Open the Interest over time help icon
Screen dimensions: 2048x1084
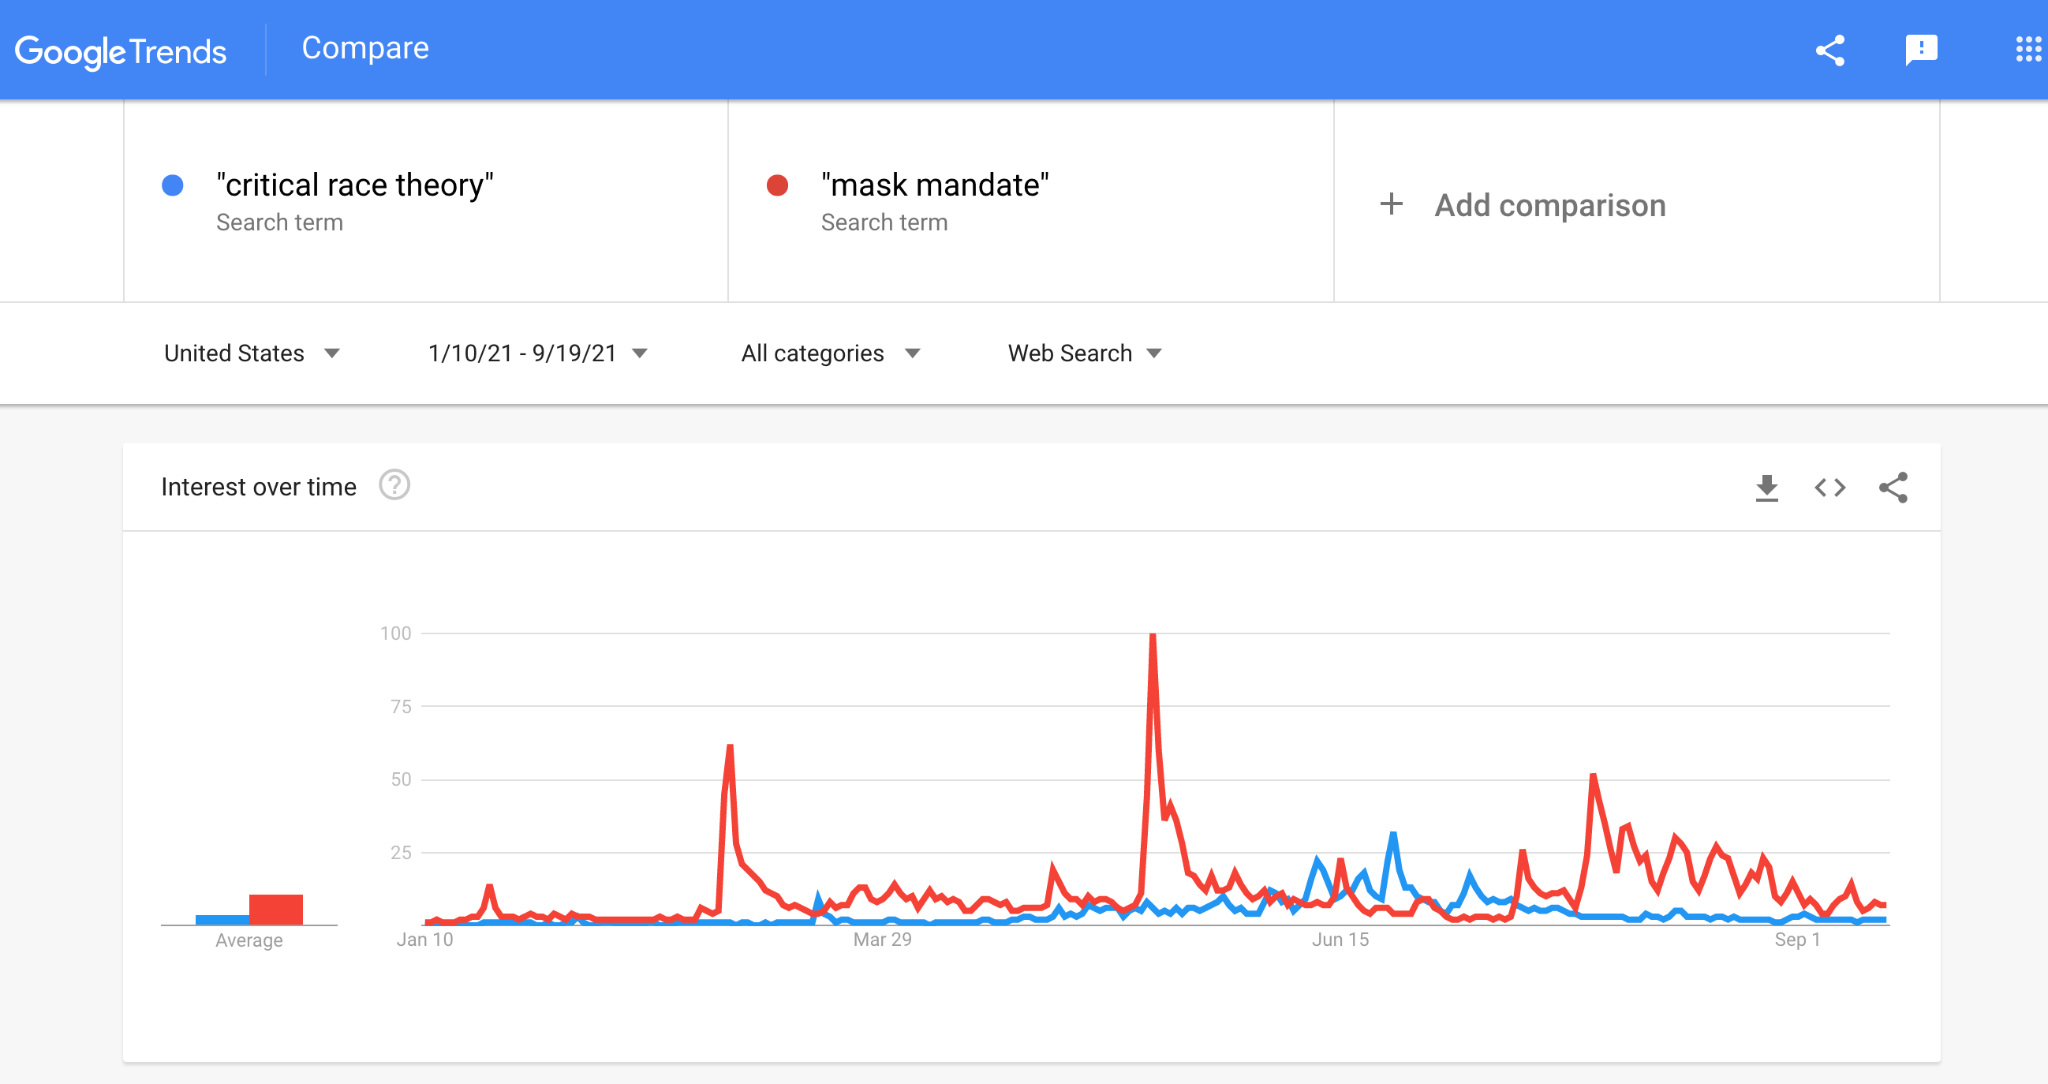[x=394, y=486]
